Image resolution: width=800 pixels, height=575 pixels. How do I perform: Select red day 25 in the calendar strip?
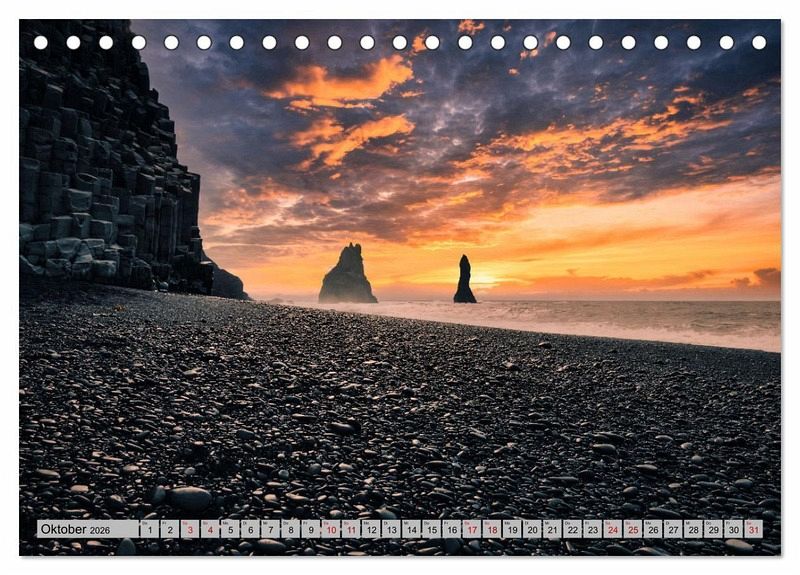pyautogui.click(x=633, y=529)
